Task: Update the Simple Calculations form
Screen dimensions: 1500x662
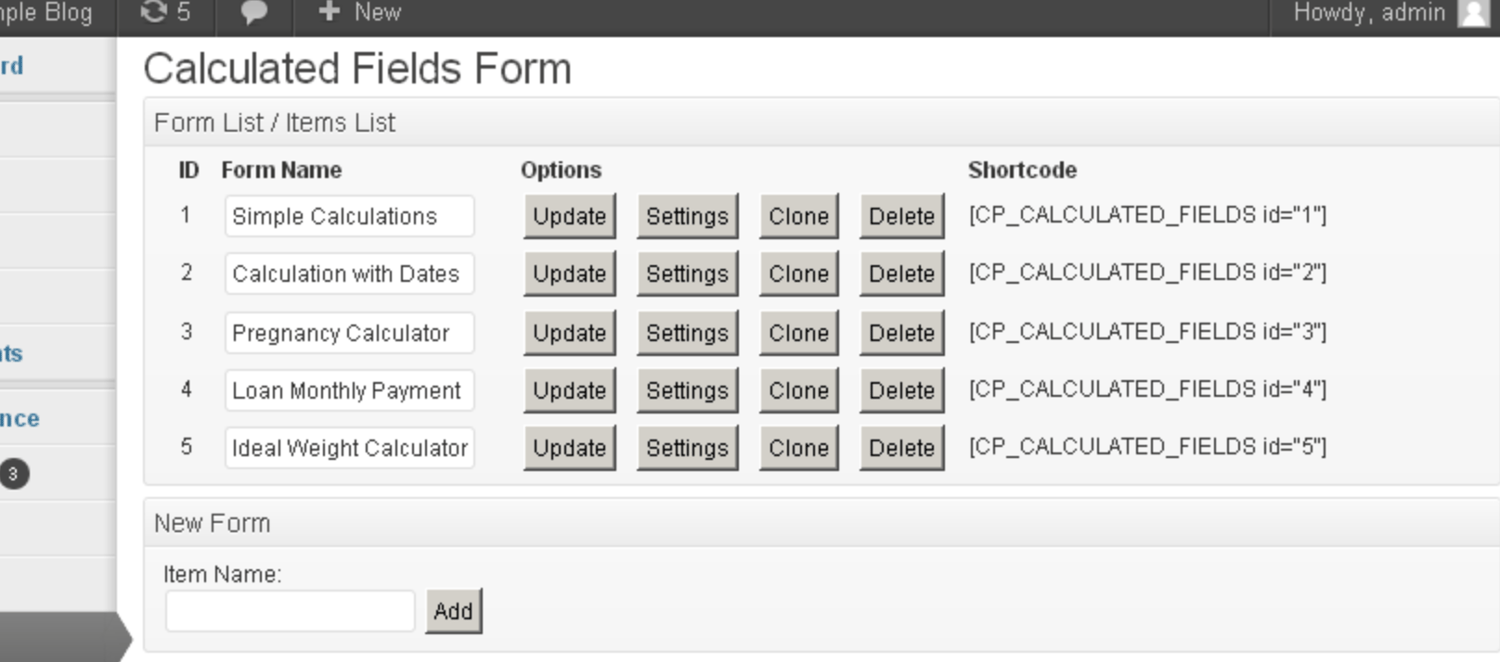Action: click(x=569, y=216)
